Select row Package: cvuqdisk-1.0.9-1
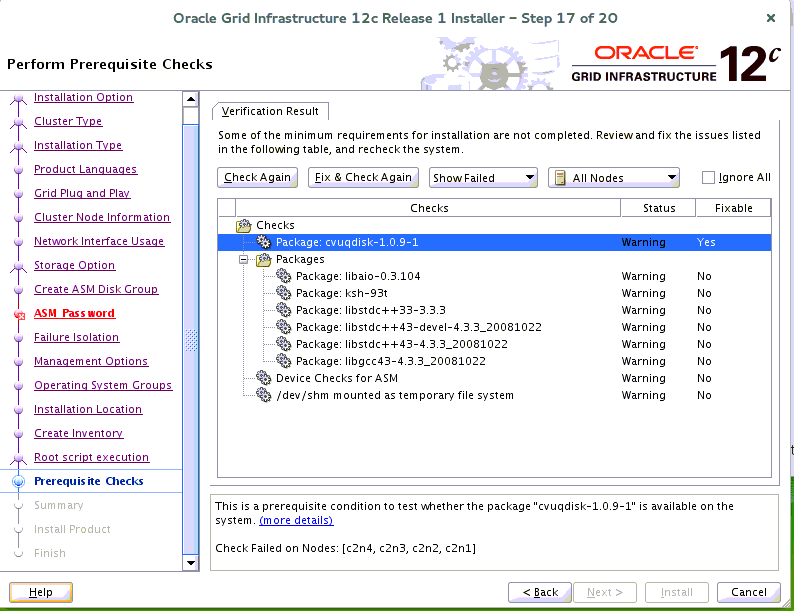The height and width of the screenshot is (611, 794). [x=494, y=242]
